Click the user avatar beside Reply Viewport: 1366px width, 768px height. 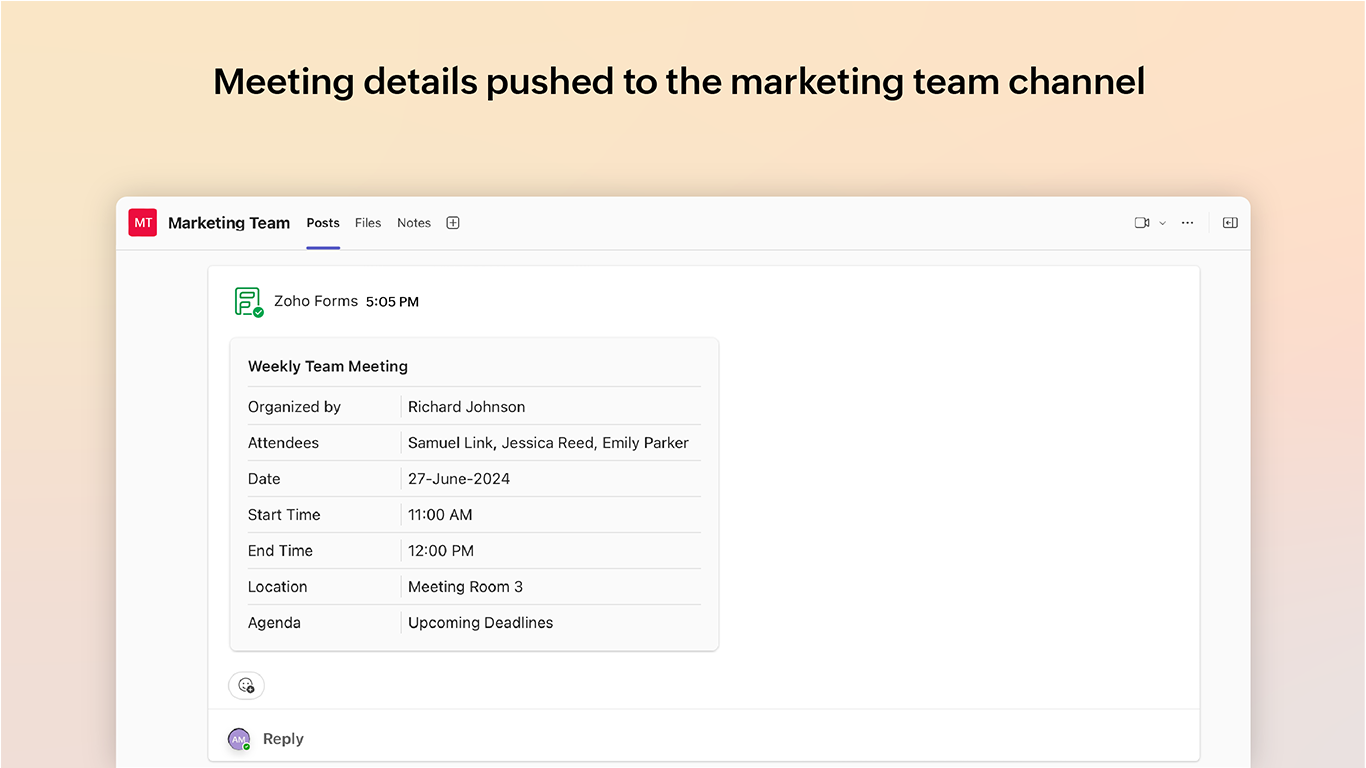pyautogui.click(x=238, y=739)
